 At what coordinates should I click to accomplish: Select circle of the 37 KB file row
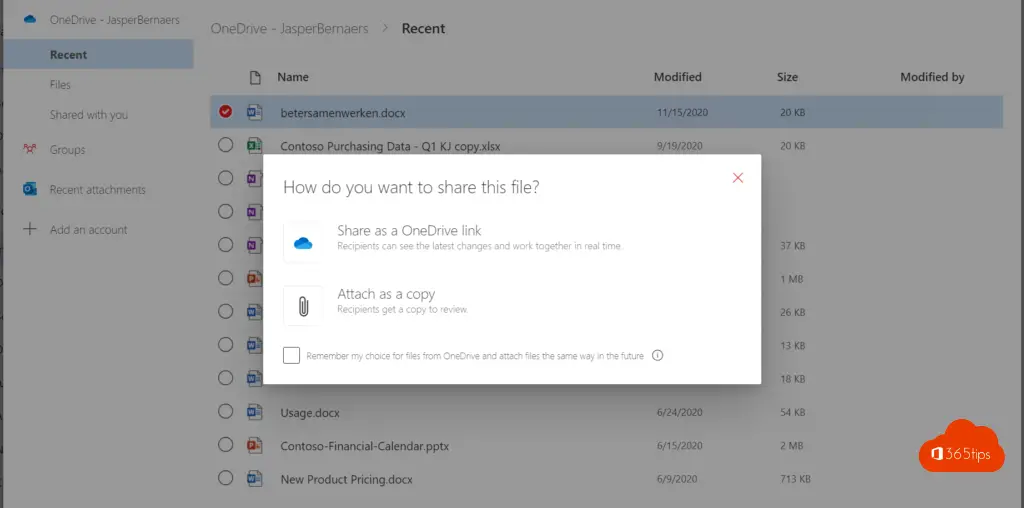point(225,245)
